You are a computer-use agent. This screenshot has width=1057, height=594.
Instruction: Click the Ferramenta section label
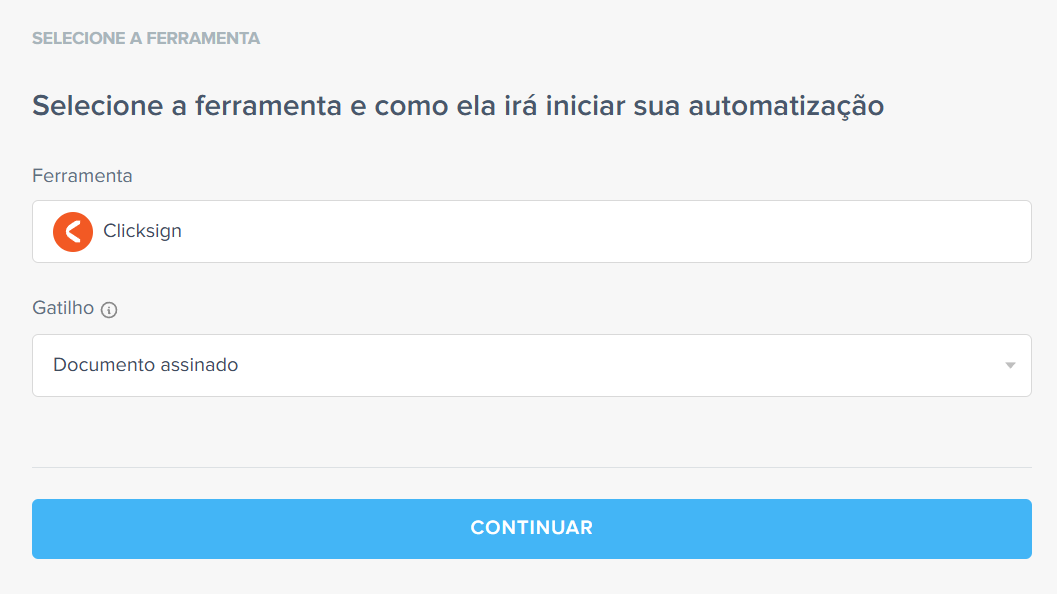pos(81,175)
